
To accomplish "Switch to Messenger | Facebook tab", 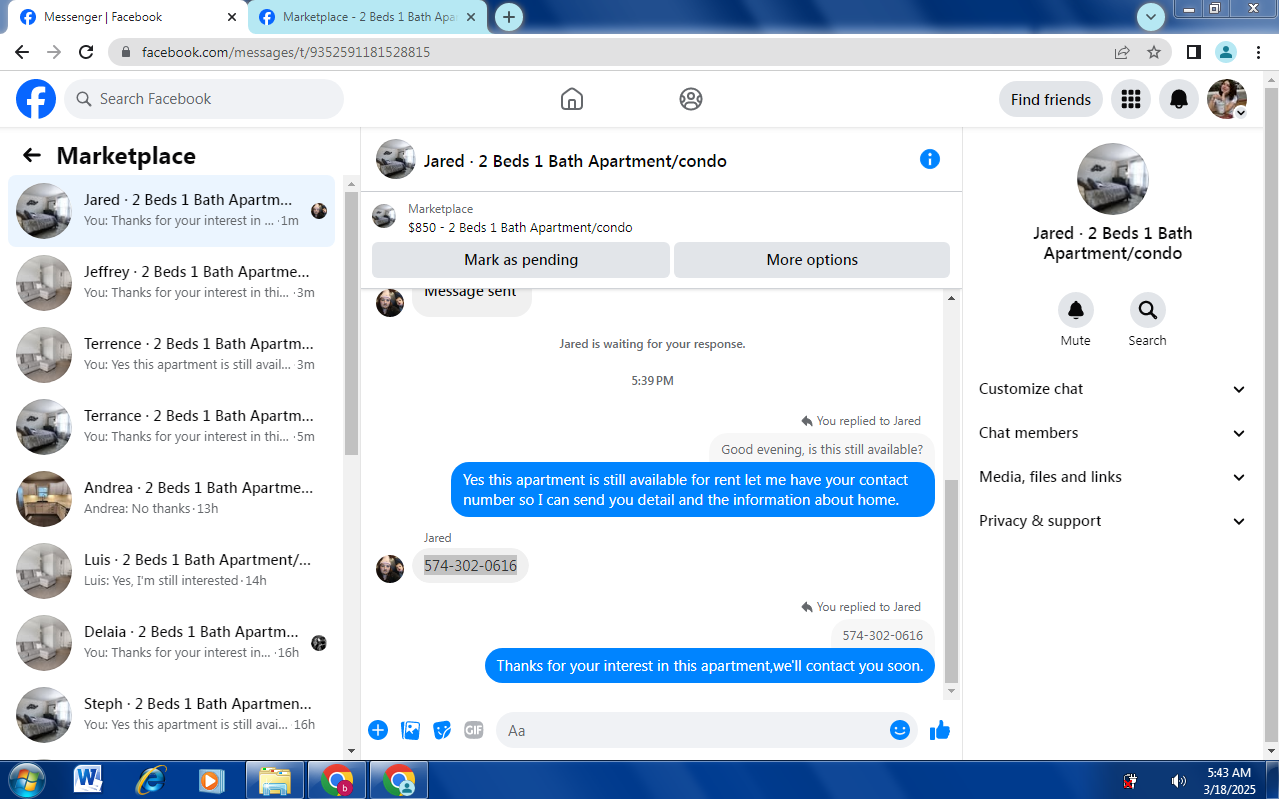I will (x=126, y=17).
